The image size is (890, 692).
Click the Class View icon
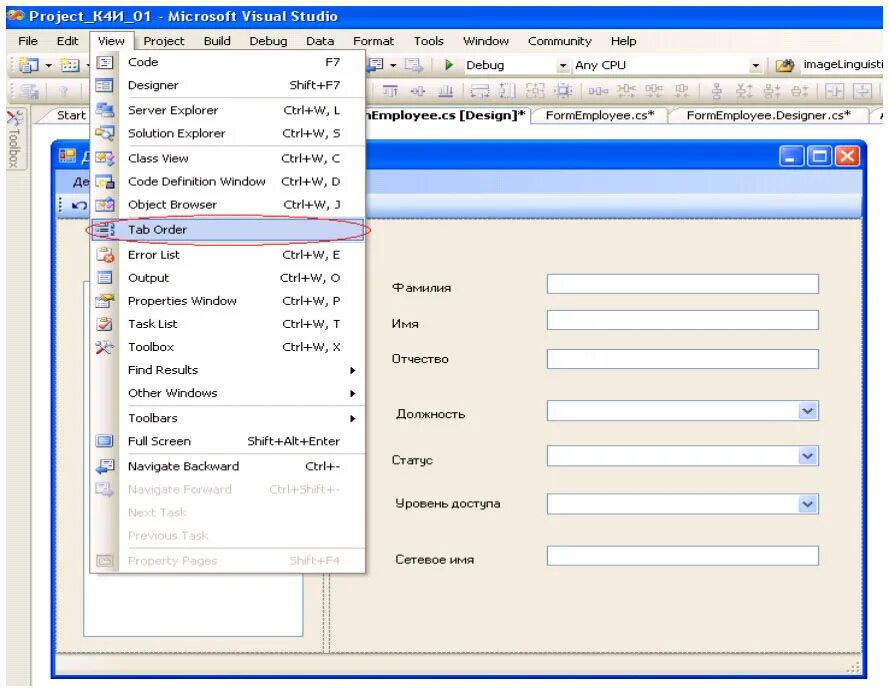click(x=105, y=158)
